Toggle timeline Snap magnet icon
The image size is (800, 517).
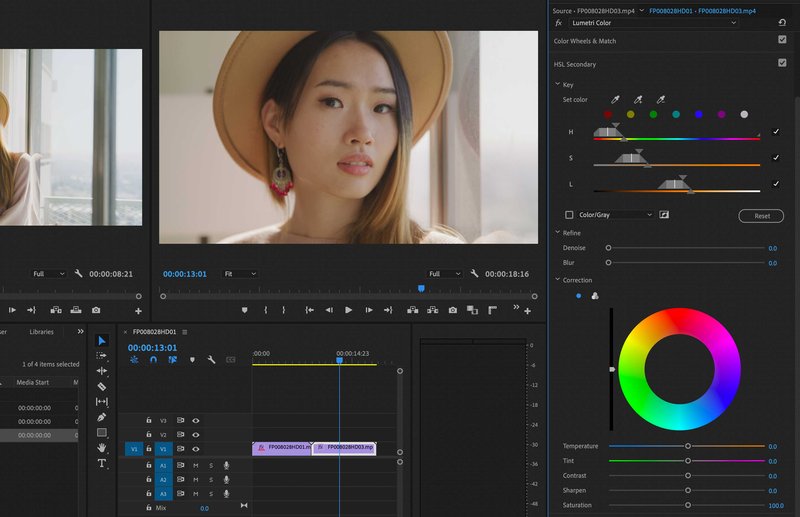[153, 360]
